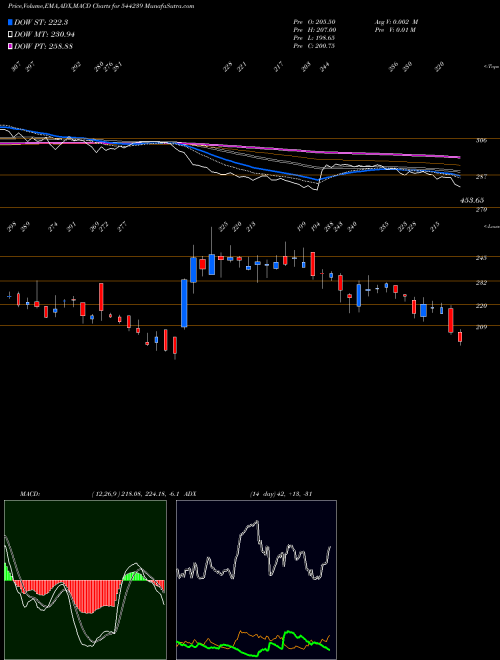Select the 'DOW MT: 230.94' label
500x660 pixels.
click(x=45, y=35)
